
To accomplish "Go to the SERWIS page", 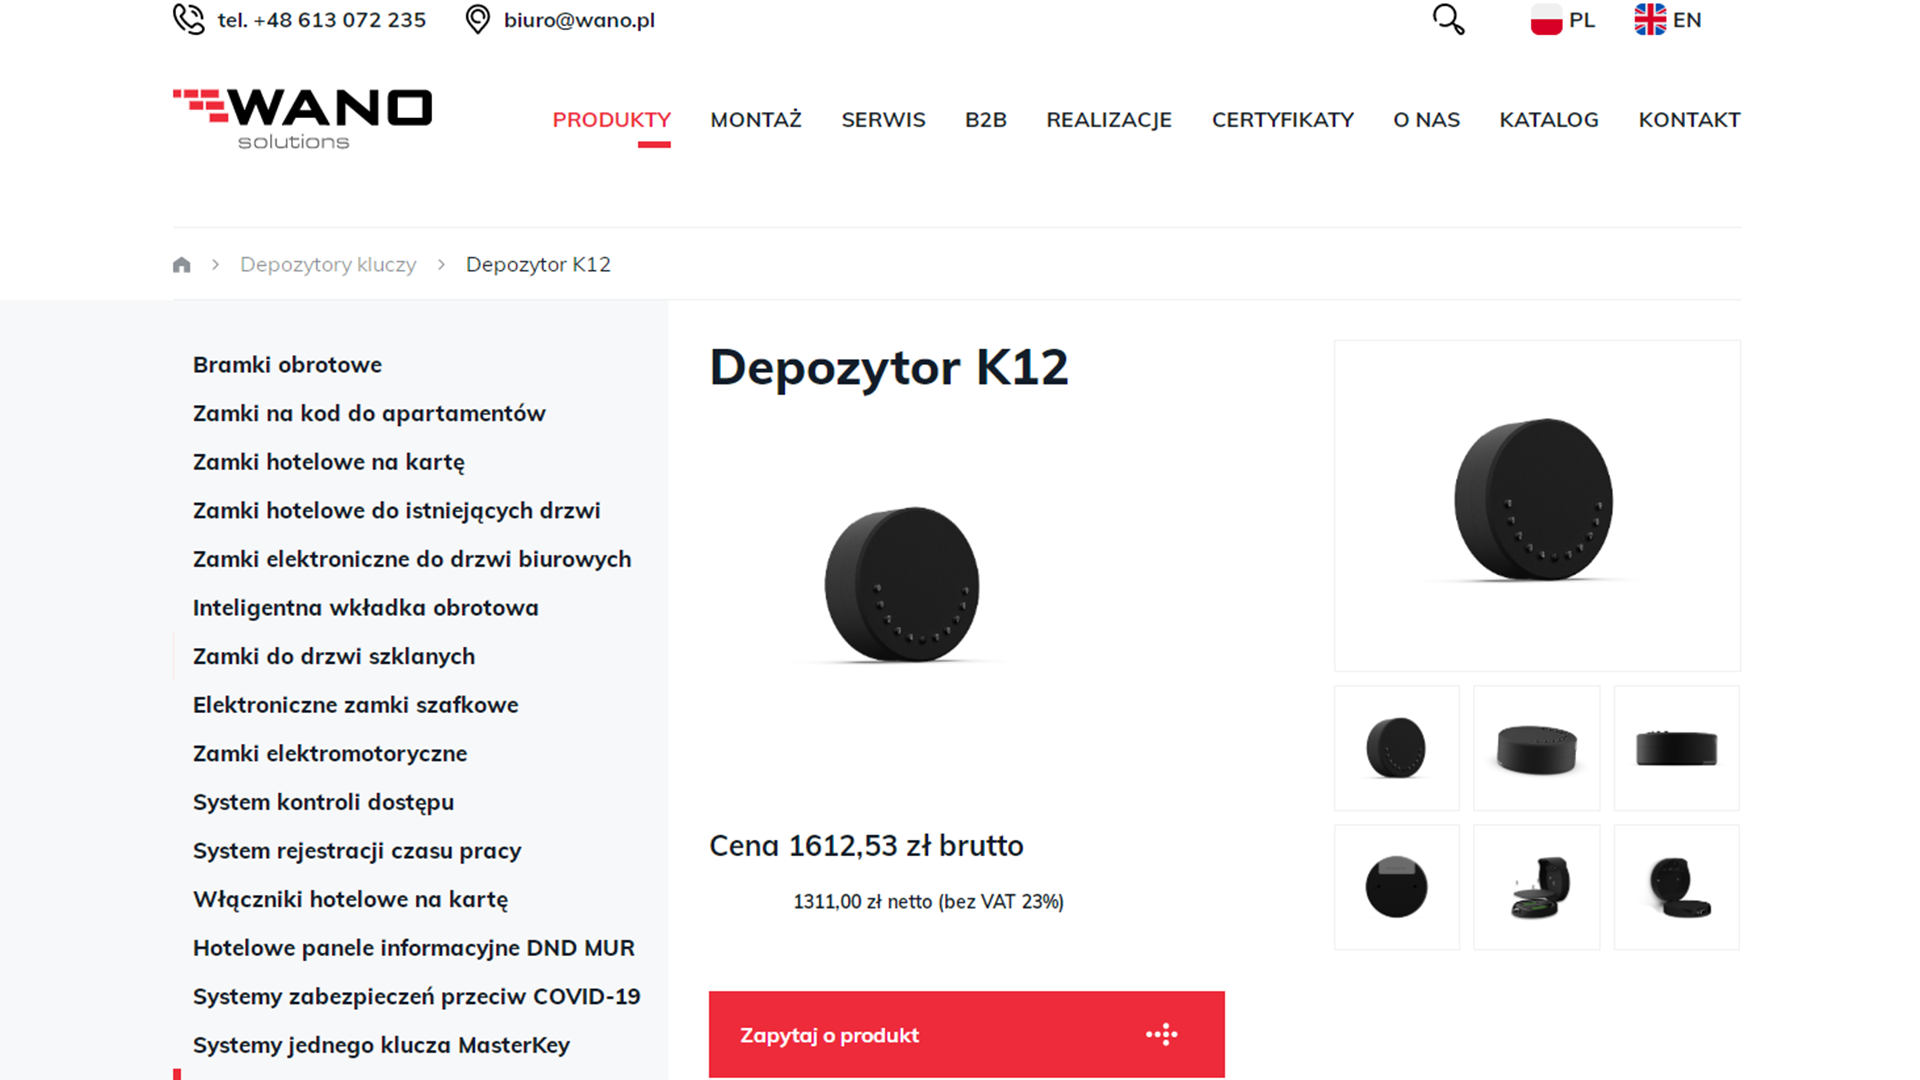I will 884,120.
